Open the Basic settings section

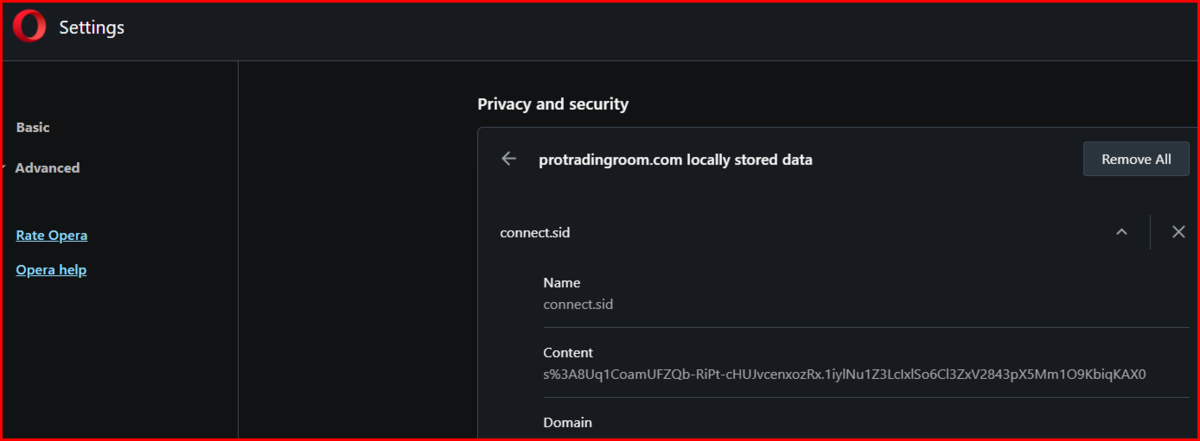[x=33, y=128]
